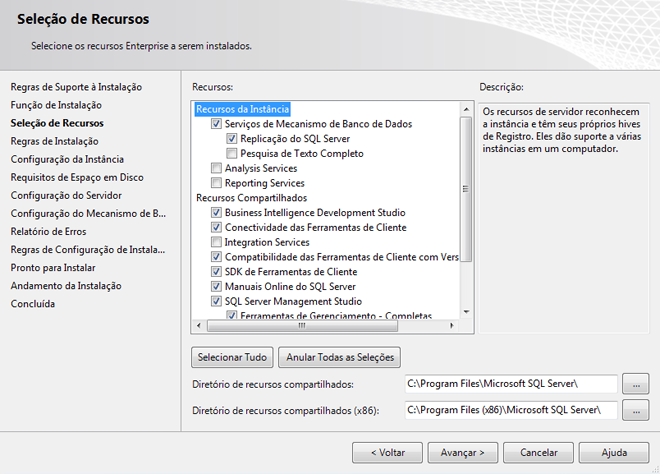Select the Recursos Compartilhados tree node
660x474 pixels.
(251, 198)
